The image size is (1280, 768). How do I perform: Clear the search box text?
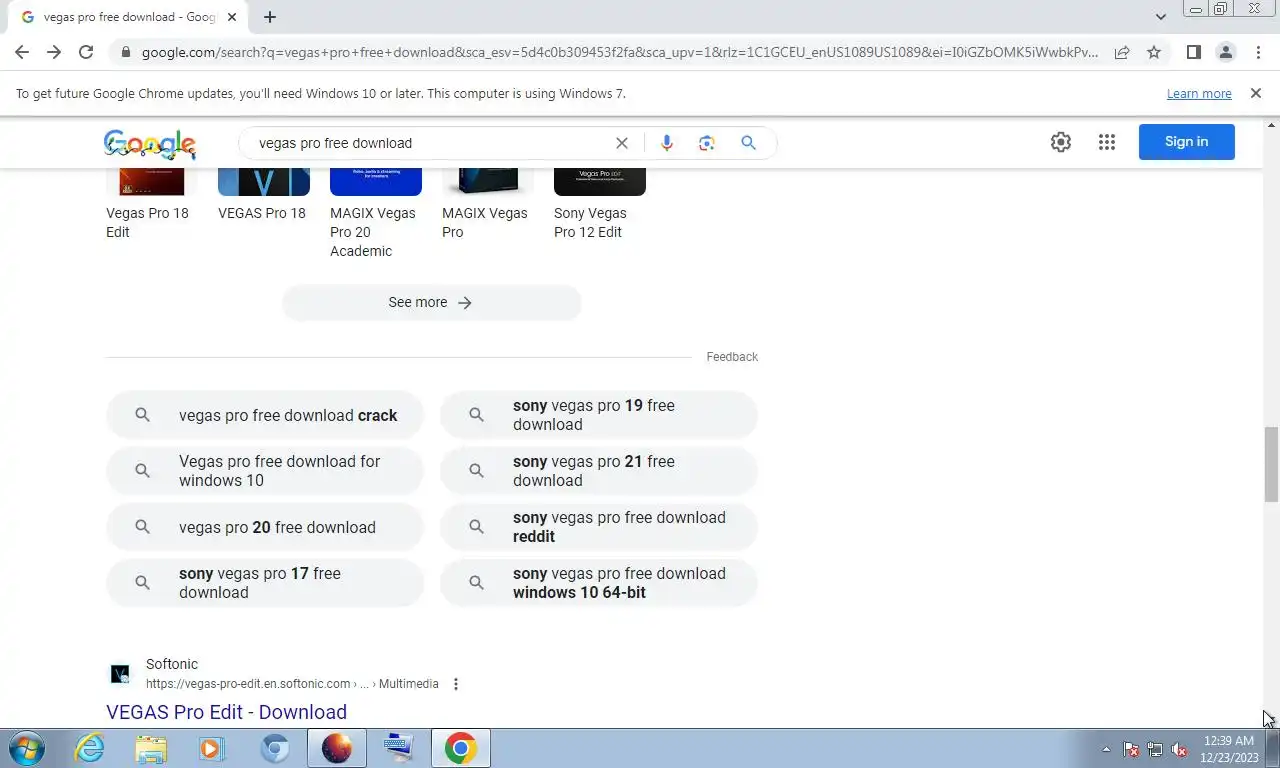click(x=622, y=143)
